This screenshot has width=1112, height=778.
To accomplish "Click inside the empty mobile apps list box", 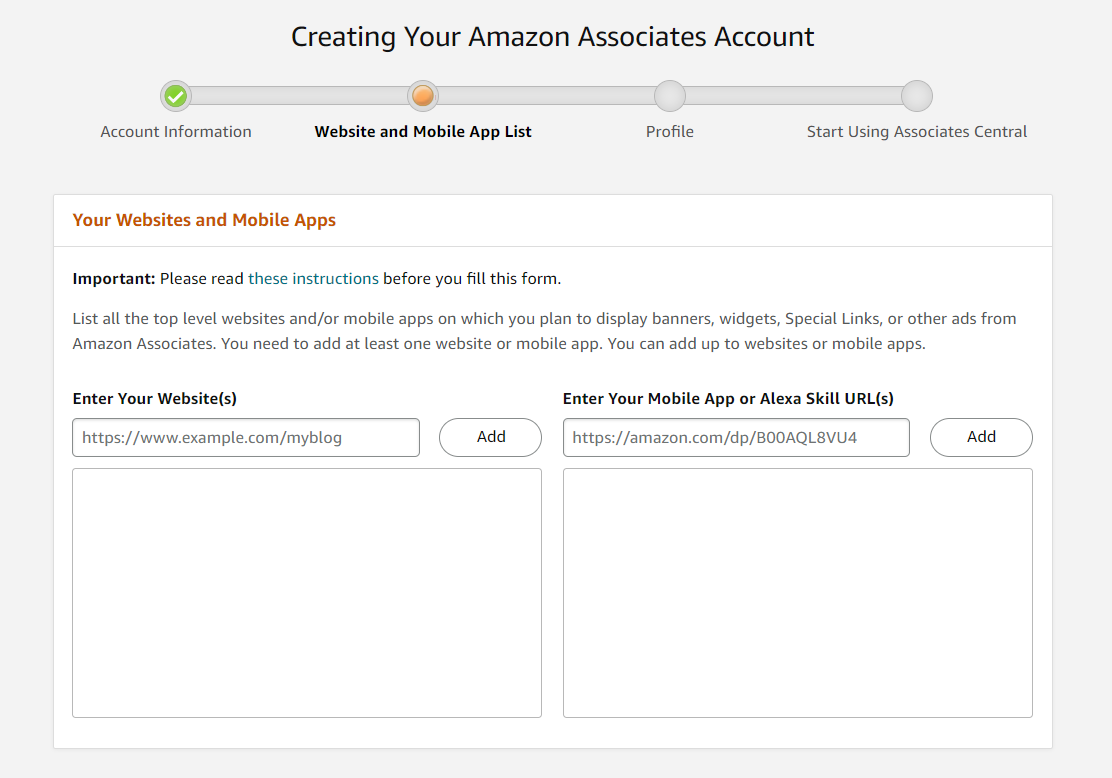I will [x=797, y=592].
